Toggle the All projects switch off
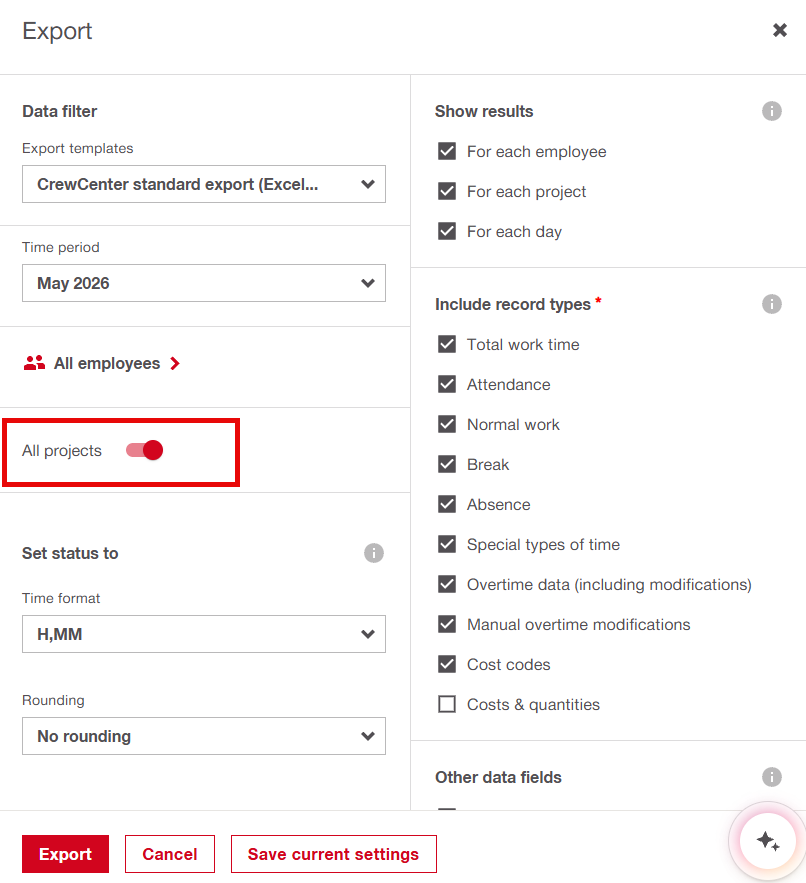This screenshot has width=806, height=883. coord(145,451)
